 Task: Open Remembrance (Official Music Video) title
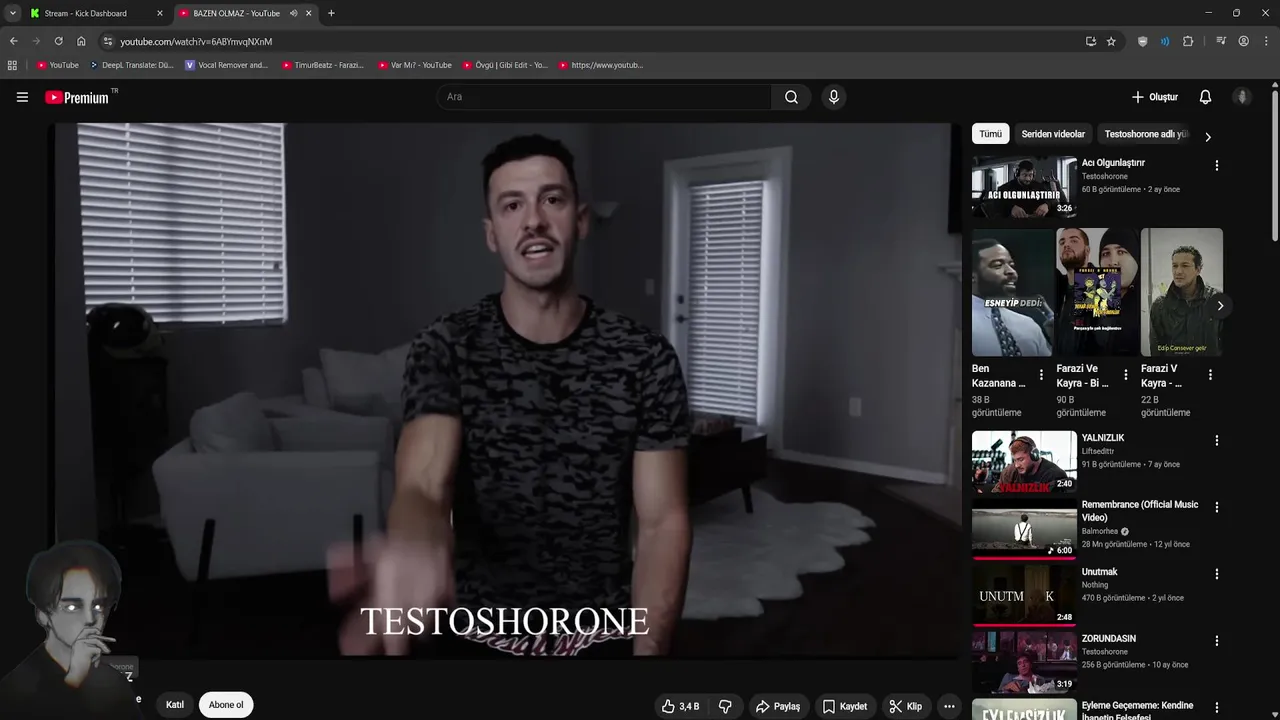[1140, 511]
